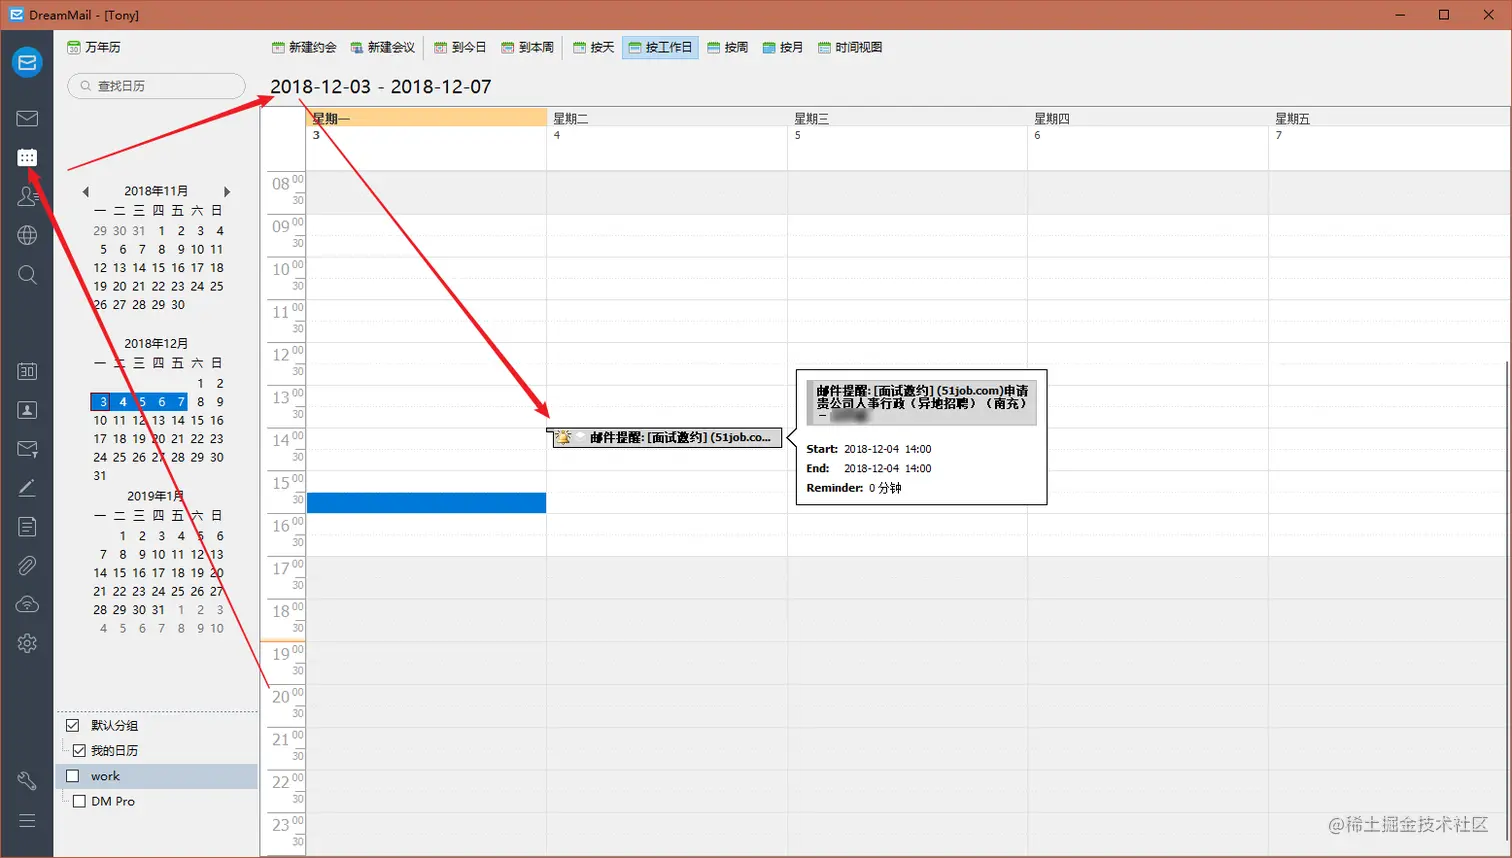The height and width of the screenshot is (858, 1512).
Task: Click the 2019年1月 month title
Action: (x=156, y=496)
